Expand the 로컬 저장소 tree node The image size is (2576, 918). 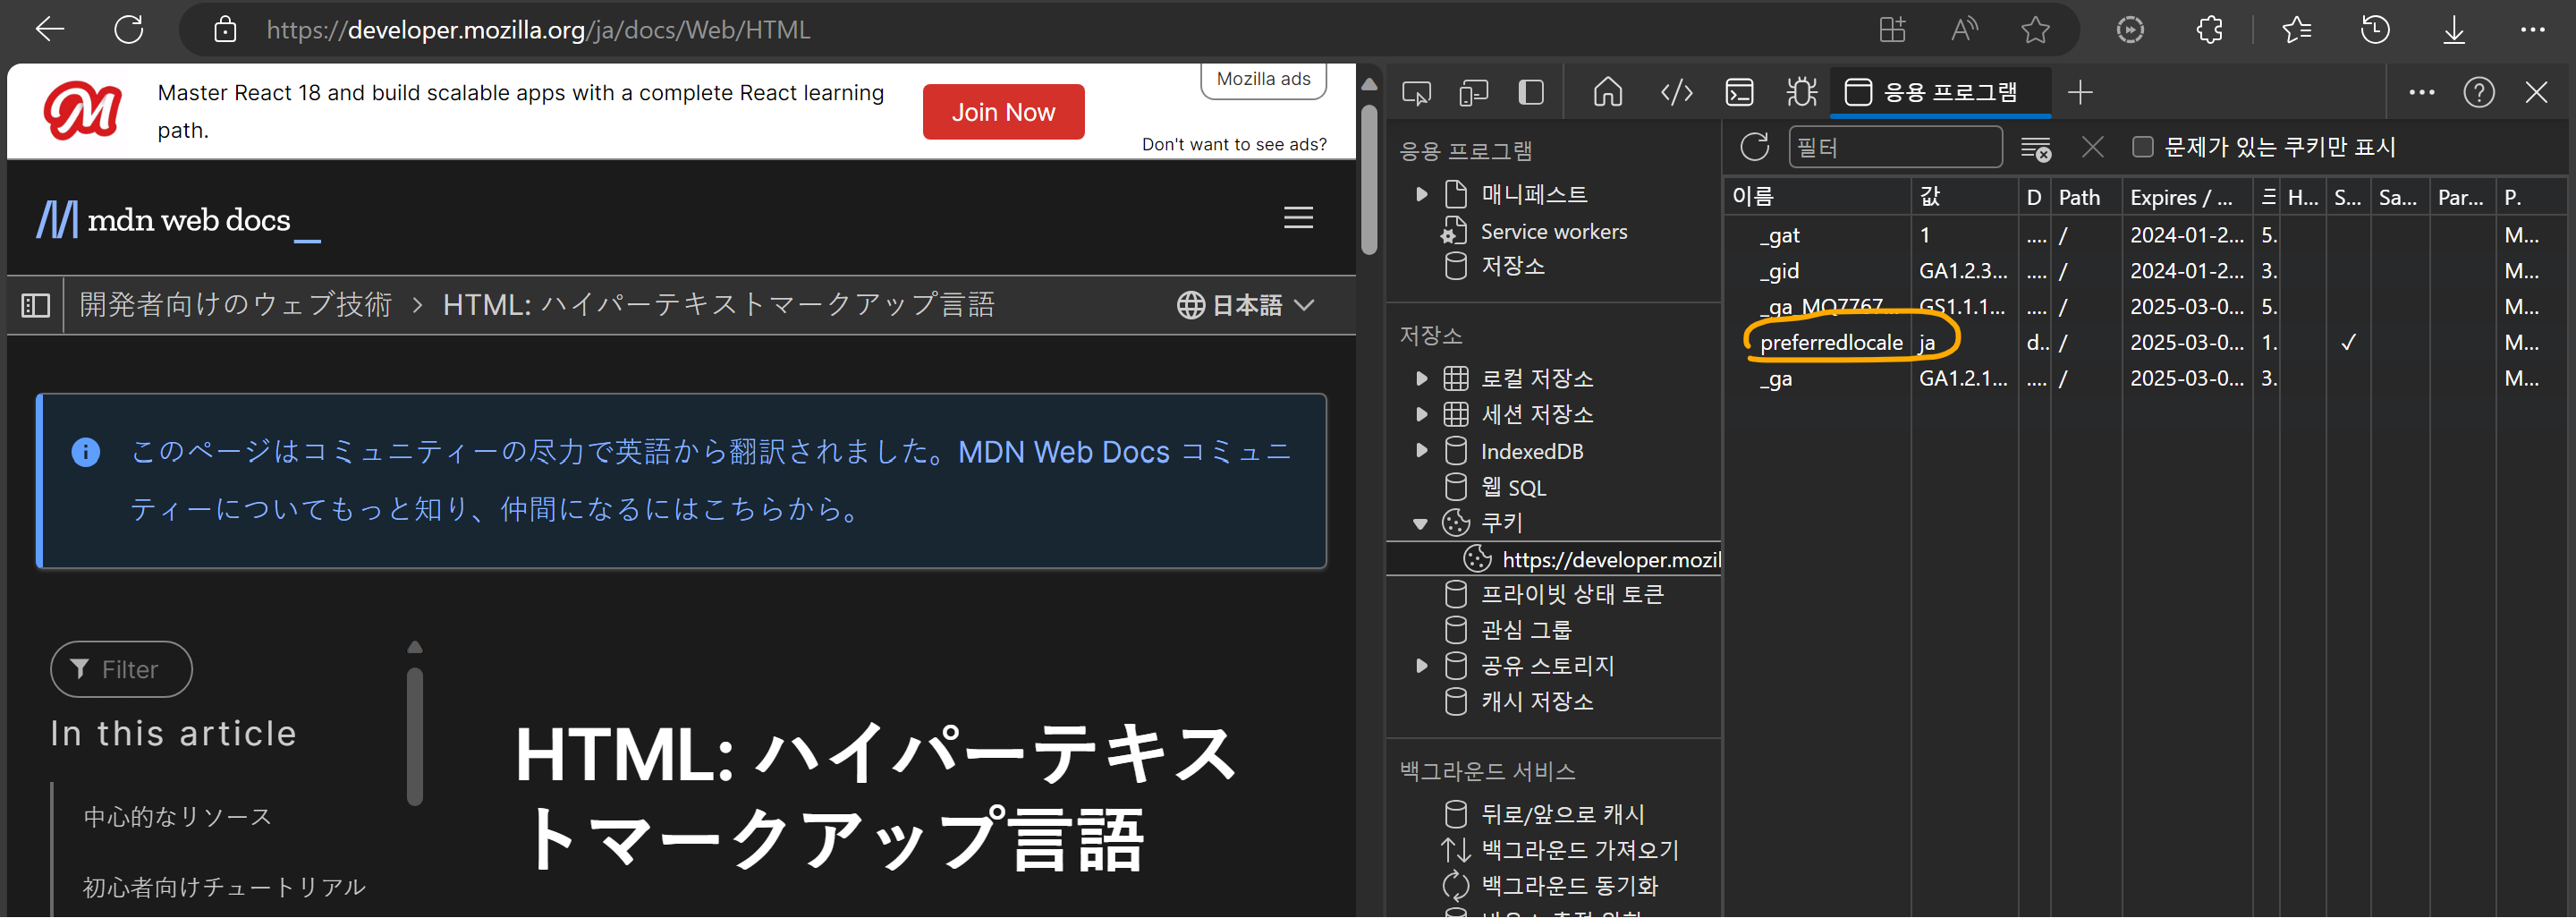point(1421,379)
